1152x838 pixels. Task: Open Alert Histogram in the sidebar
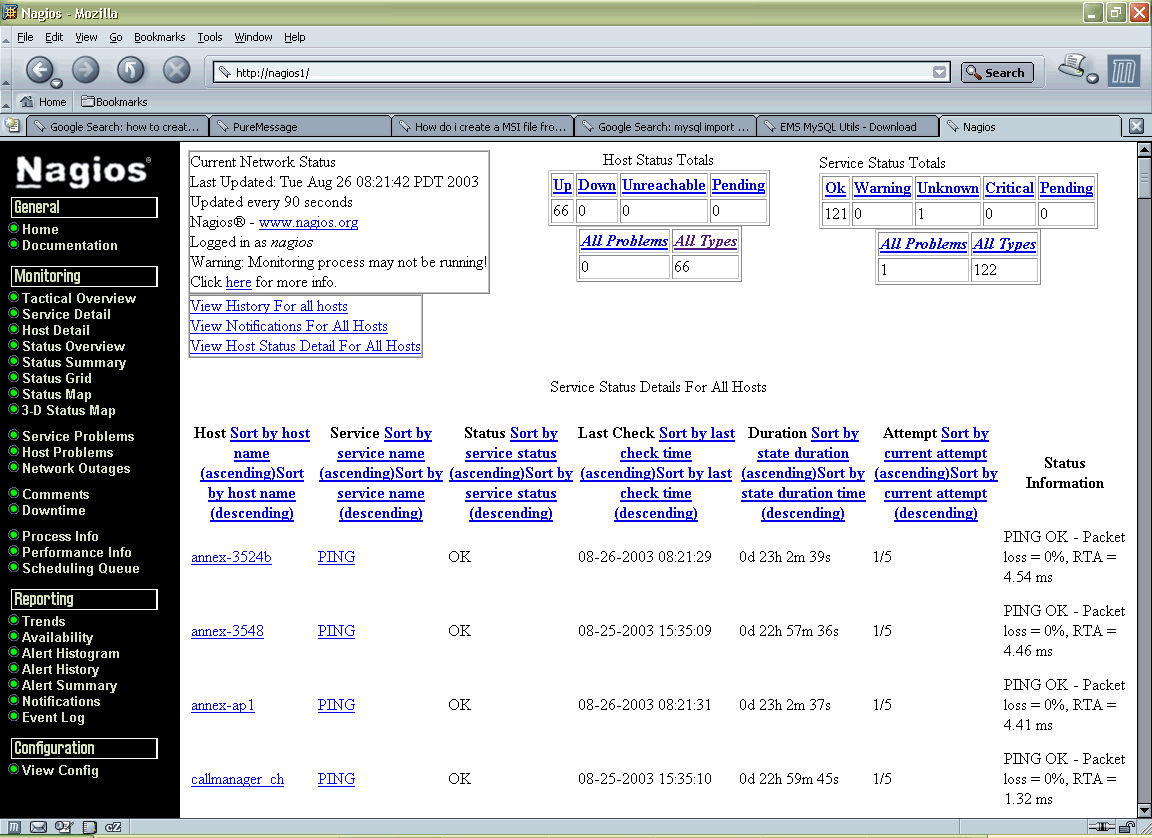tap(71, 654)
